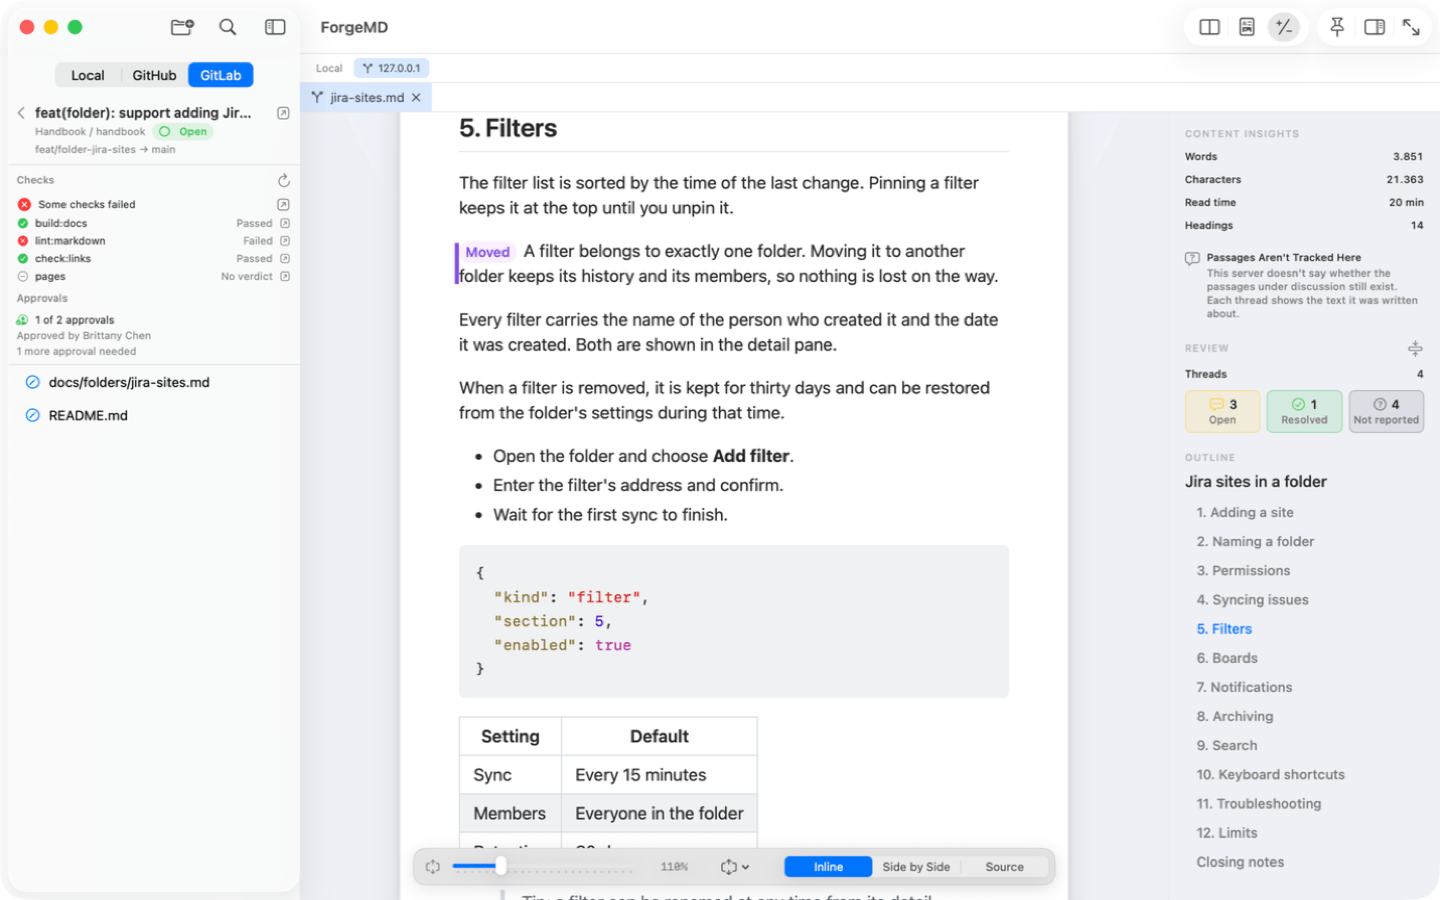This screenshot has height=900, width=1440.
Task: Click the fit-width icon left of zoom slider
Action: (x=432, y=867)
